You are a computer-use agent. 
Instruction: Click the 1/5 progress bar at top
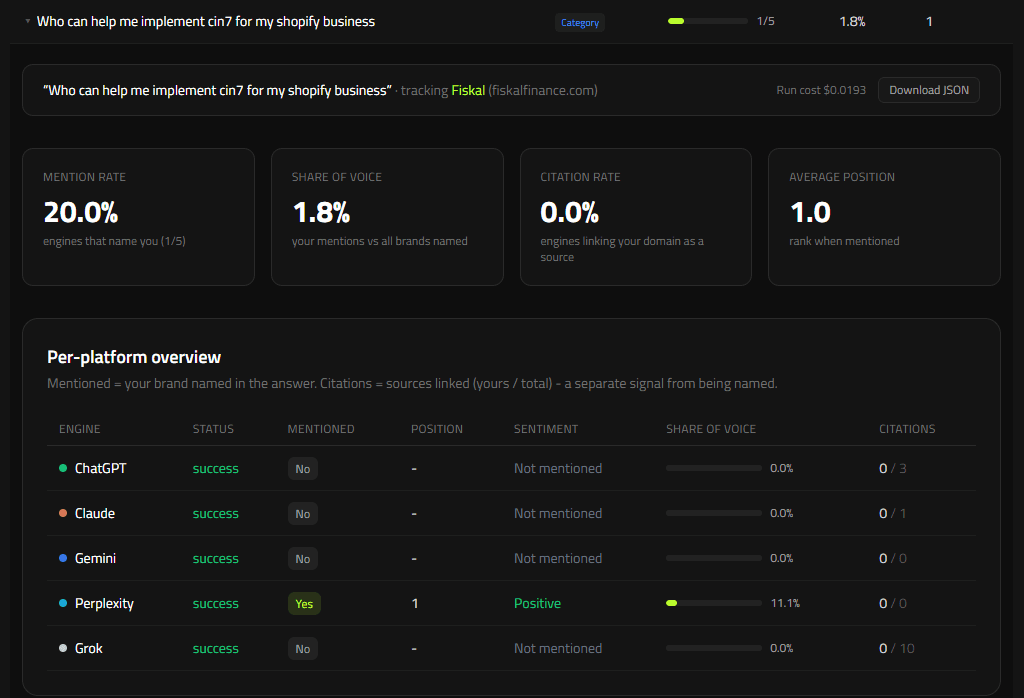[x=707, y=22]
